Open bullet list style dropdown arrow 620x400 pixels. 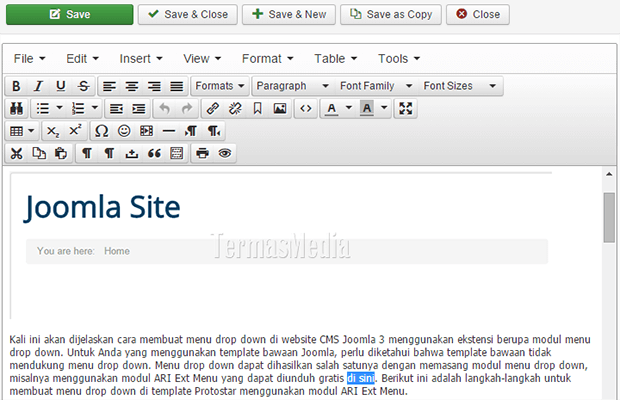[59, 108]
